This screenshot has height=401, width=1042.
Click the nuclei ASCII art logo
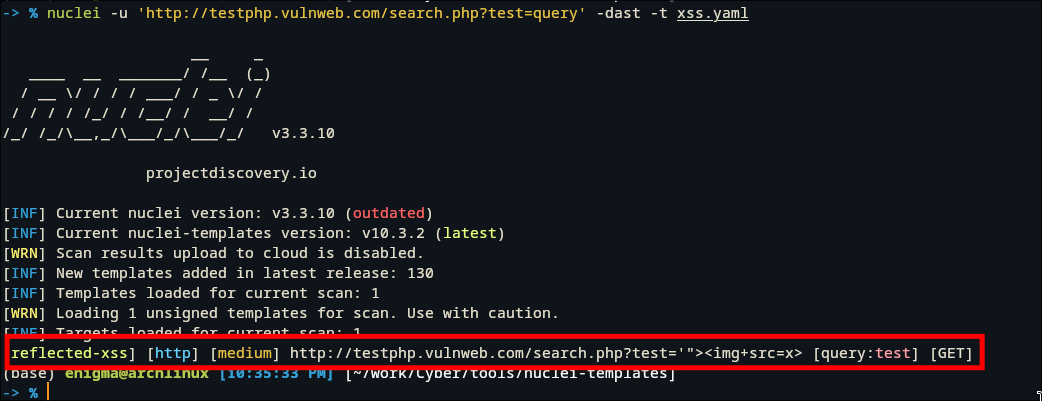click(133, 97)
